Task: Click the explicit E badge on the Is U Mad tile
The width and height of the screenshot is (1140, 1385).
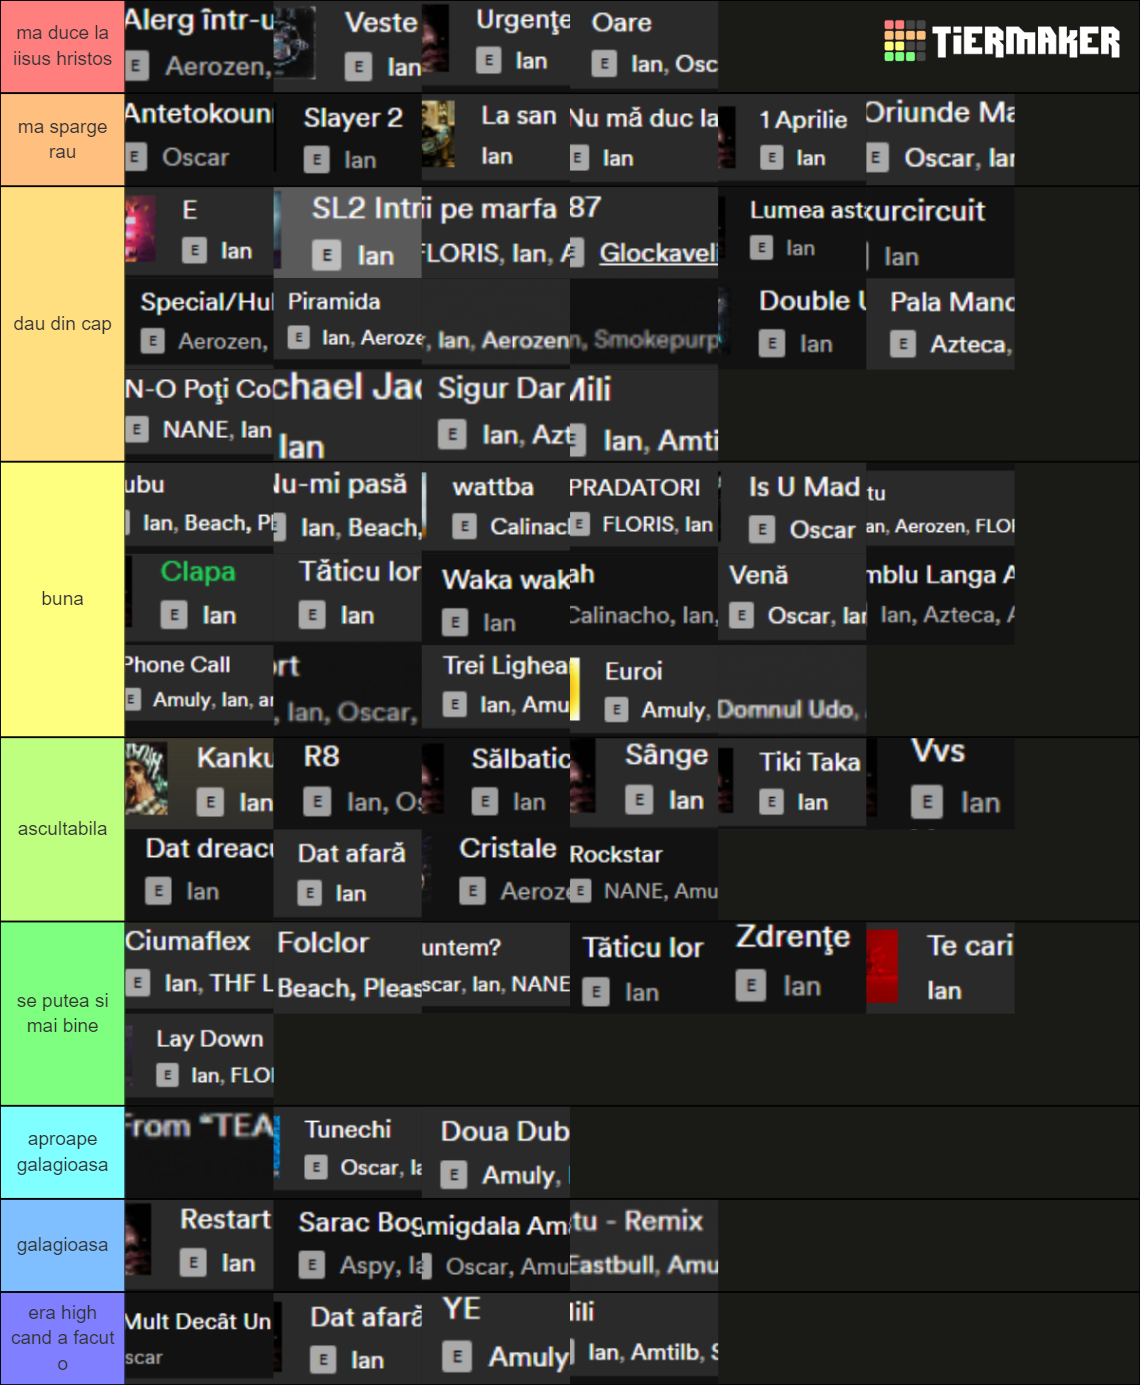Action: coord(762,529)
